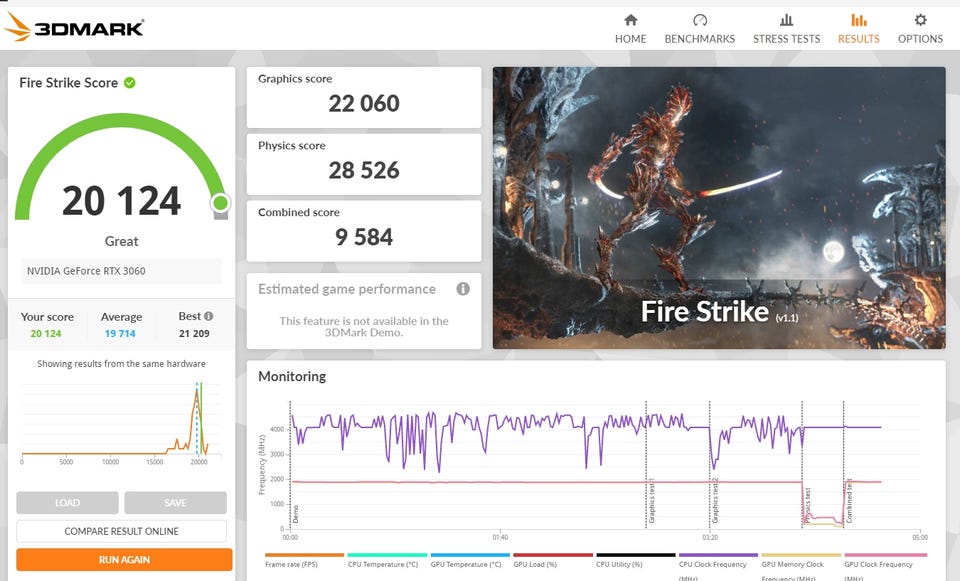
Task: Toggle CPU Utility (%) legend item
Action: pyautogui.click(x=636, y=560)
